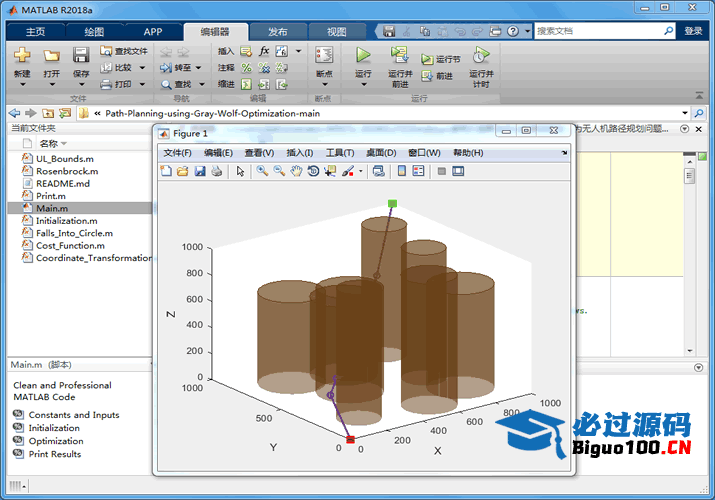Click the Run Section (运行节) button
Image resolution: width=715 pixels, height=500 pixels.
(x=440, y=59)
